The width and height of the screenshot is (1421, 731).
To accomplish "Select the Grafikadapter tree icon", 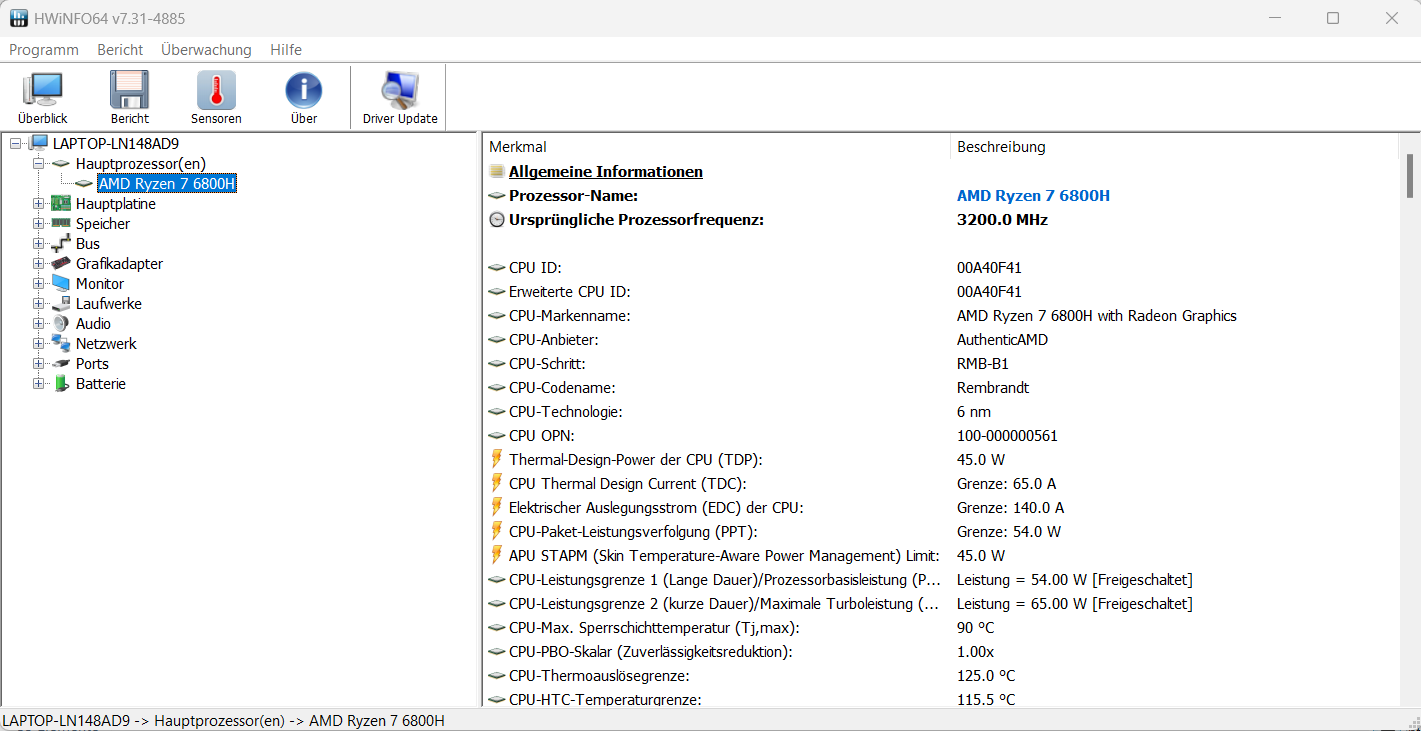I will [62, 264].
